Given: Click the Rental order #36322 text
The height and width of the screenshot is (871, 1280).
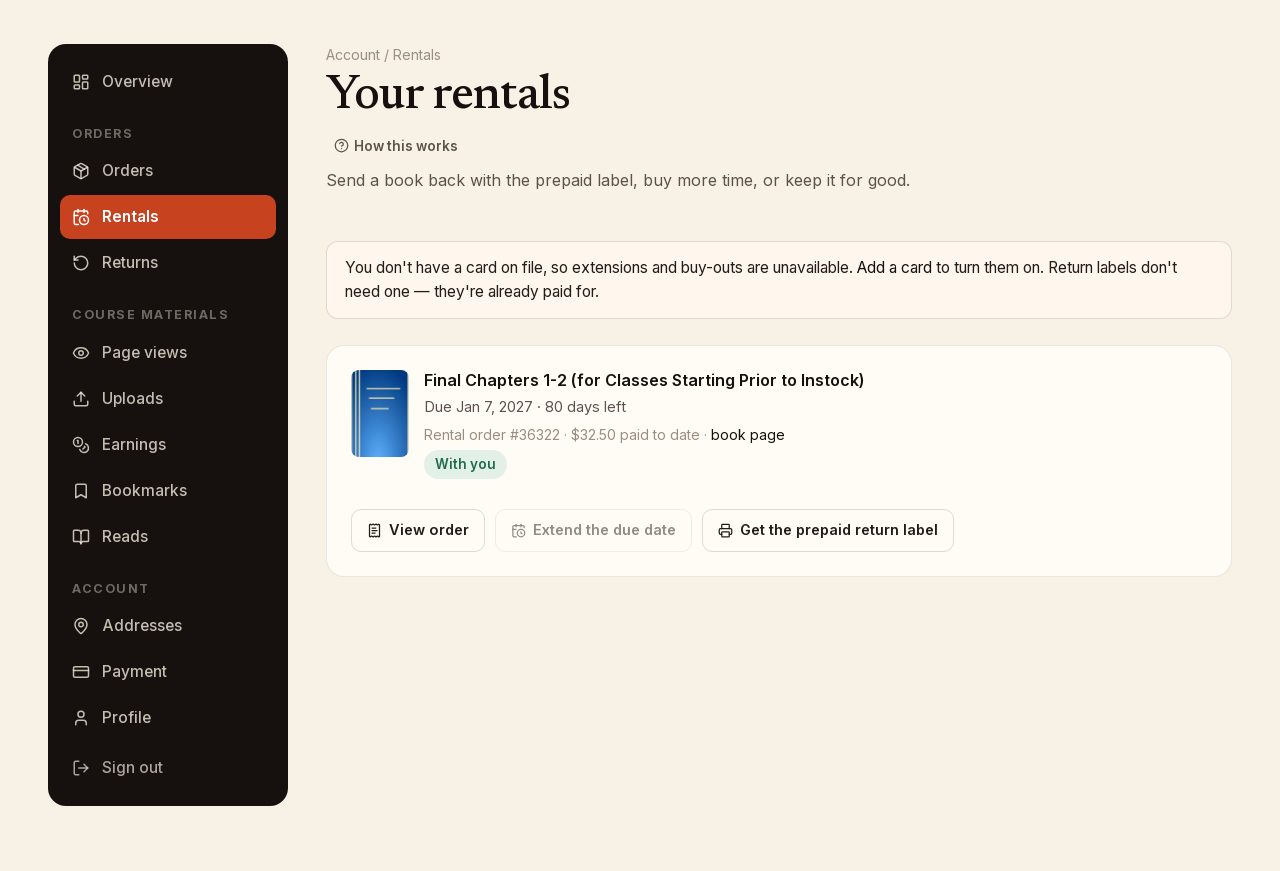Looking at the screenshot, I should pyautogui.click(x=492, y=435).
